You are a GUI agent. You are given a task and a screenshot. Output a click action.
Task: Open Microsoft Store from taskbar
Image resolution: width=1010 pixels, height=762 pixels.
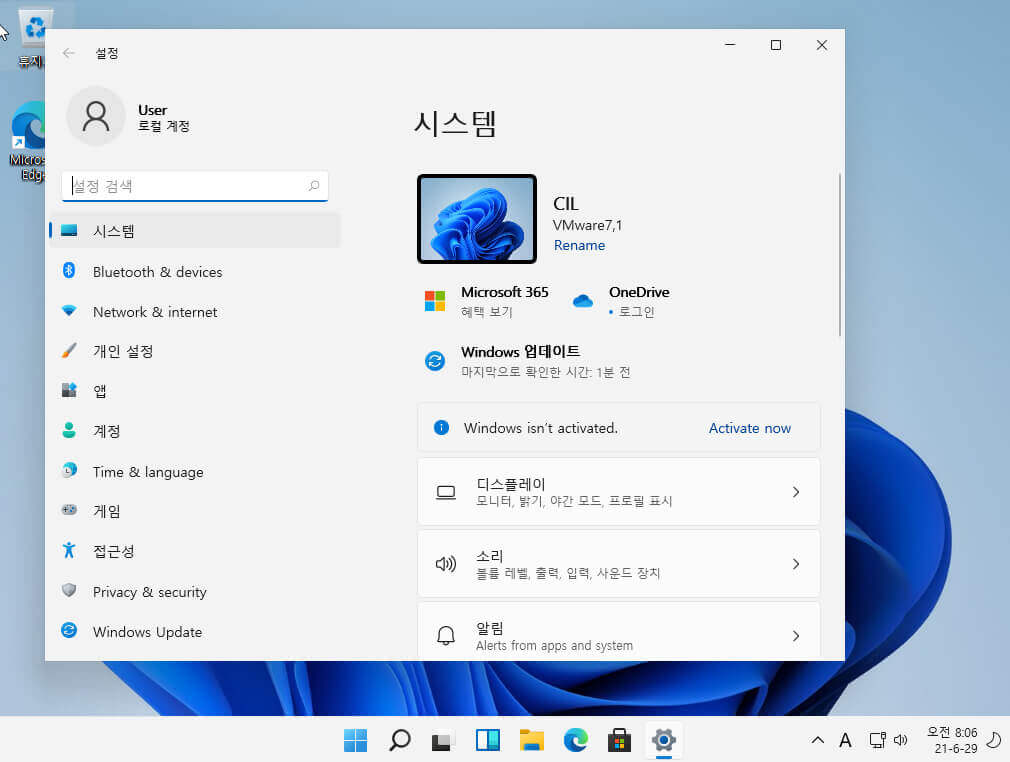619,740
